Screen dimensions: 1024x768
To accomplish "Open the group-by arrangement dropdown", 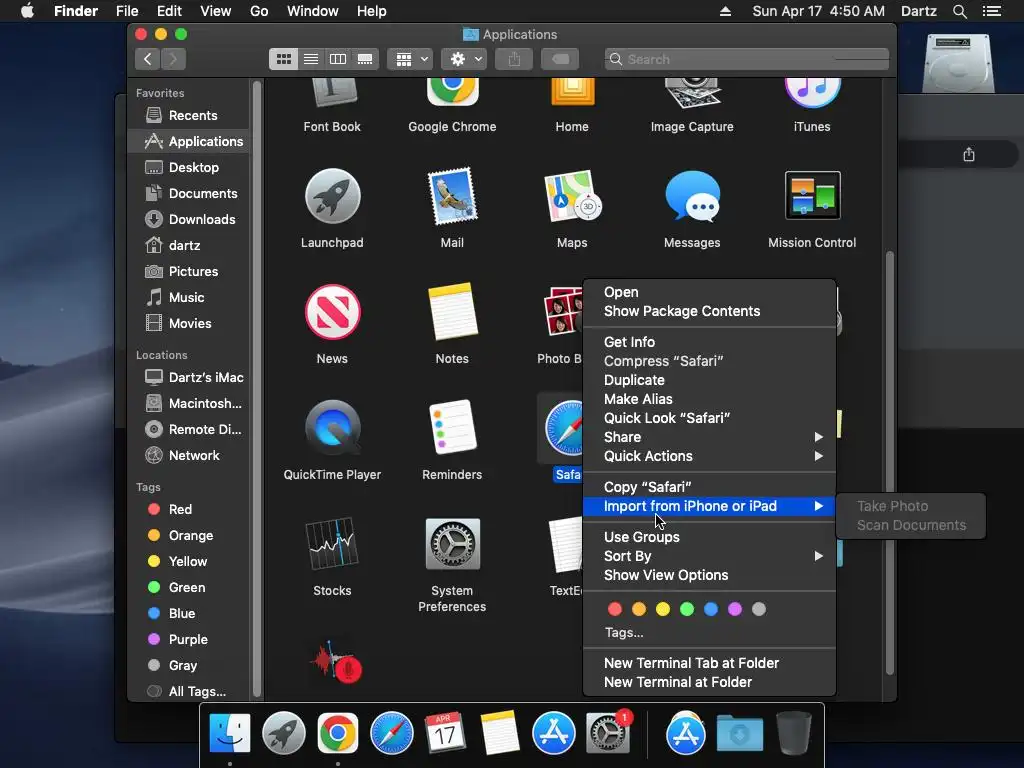I will pos(410,59).
